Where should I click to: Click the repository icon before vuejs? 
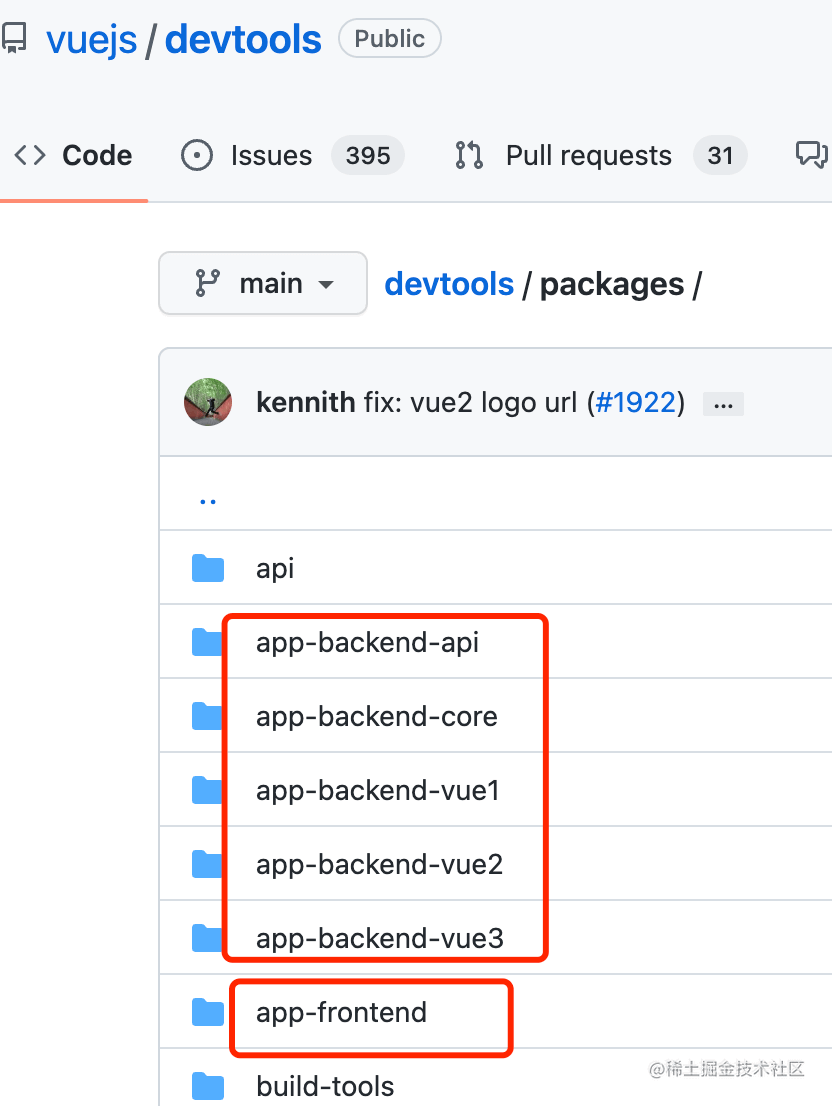pos(14,40)
